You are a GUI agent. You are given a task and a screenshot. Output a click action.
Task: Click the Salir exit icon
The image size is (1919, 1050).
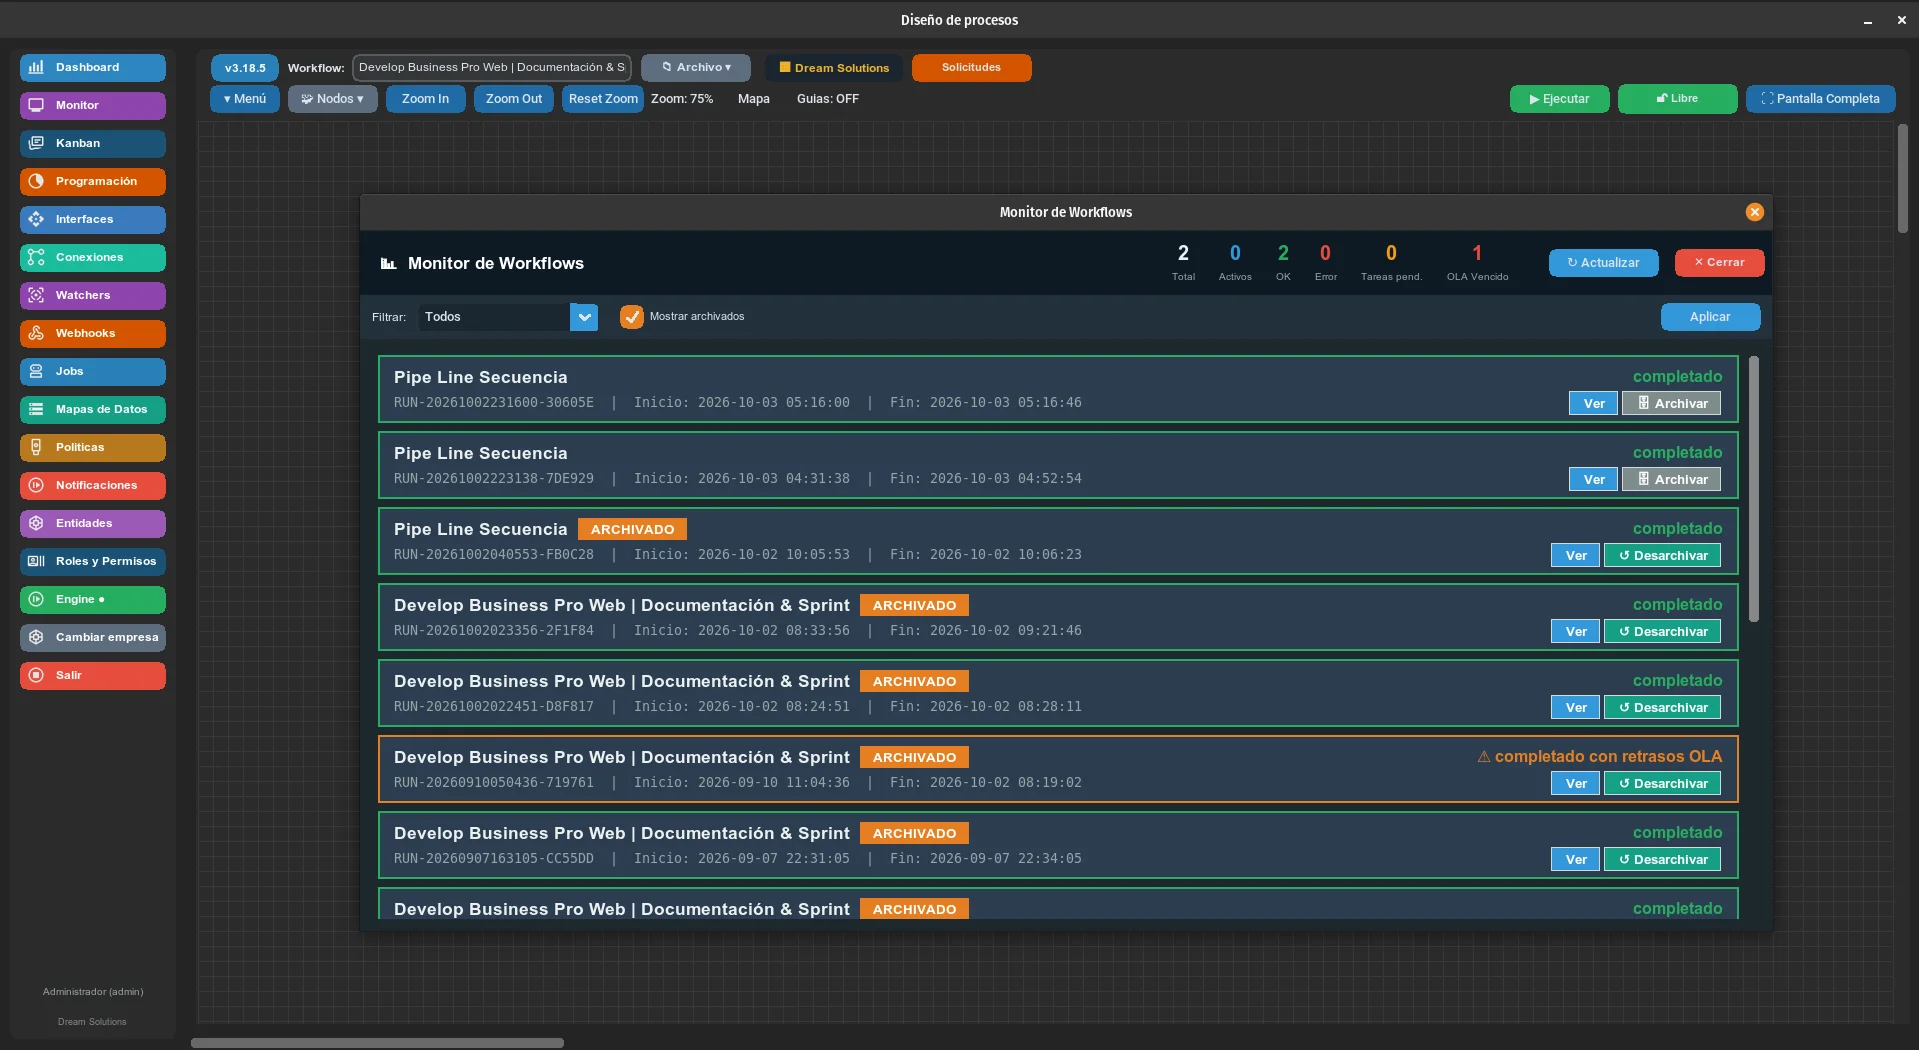pyautogui.click(x=36, y=676)
